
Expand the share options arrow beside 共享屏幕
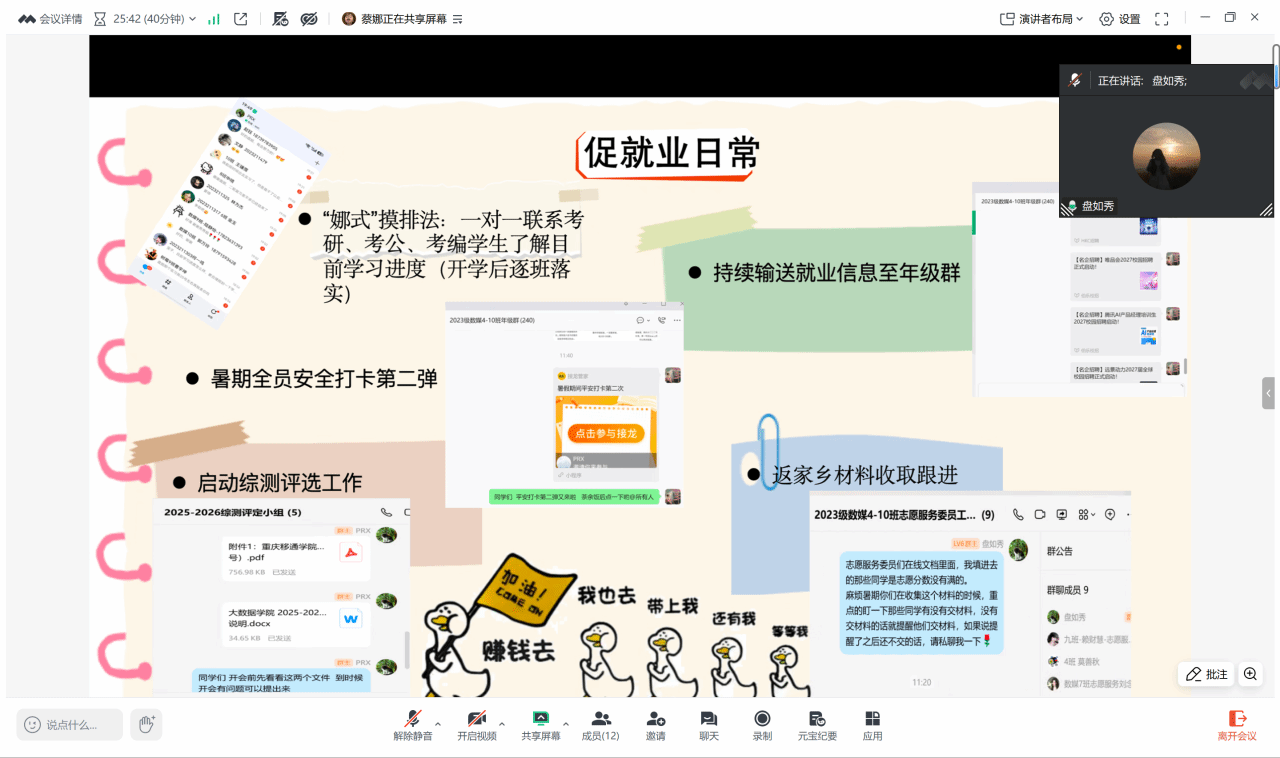tap(566, 723)
